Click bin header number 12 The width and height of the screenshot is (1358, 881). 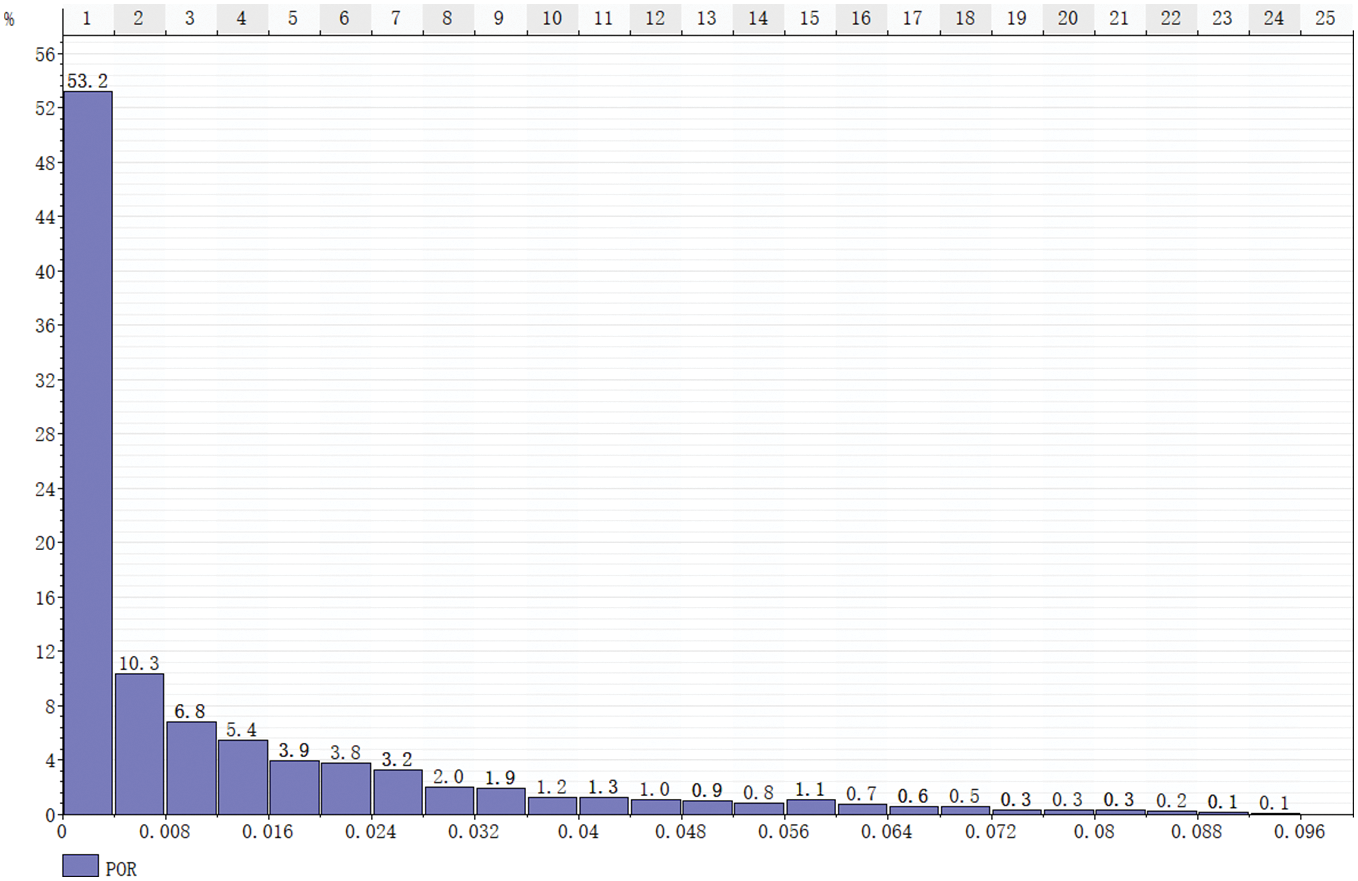(655, 18)
